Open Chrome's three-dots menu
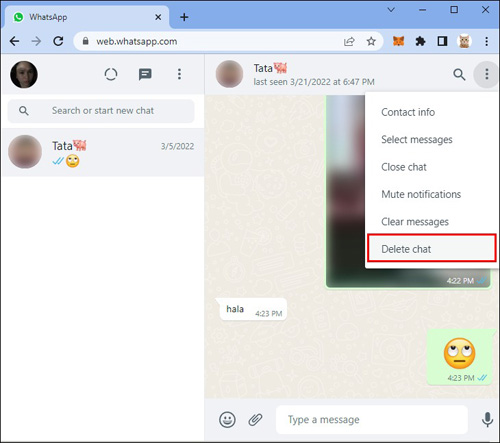Viewport: 500px width, 443px height. [487, 41]
